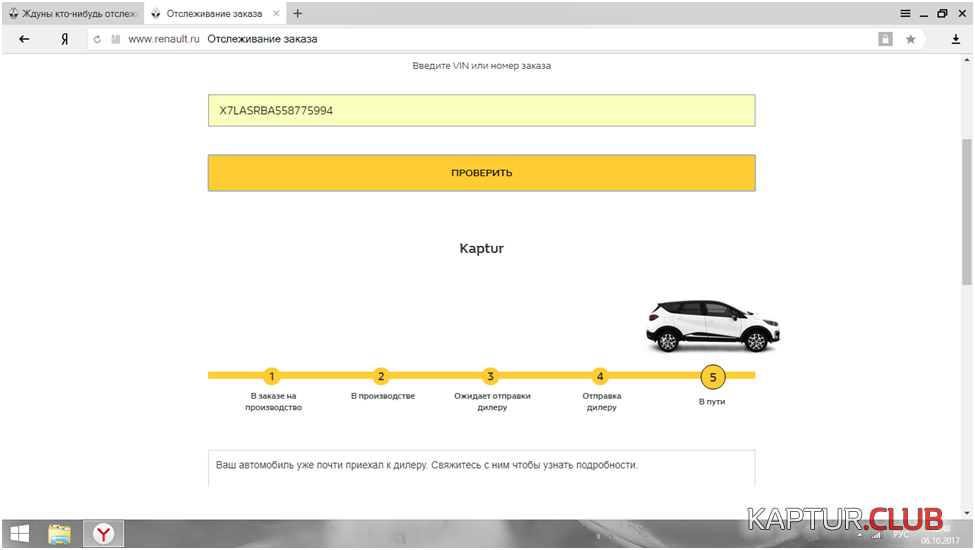The width and height of the screenshot is (975, 550).
Task: Open a new tab with the plus button
Action: (x=298, y=13)
